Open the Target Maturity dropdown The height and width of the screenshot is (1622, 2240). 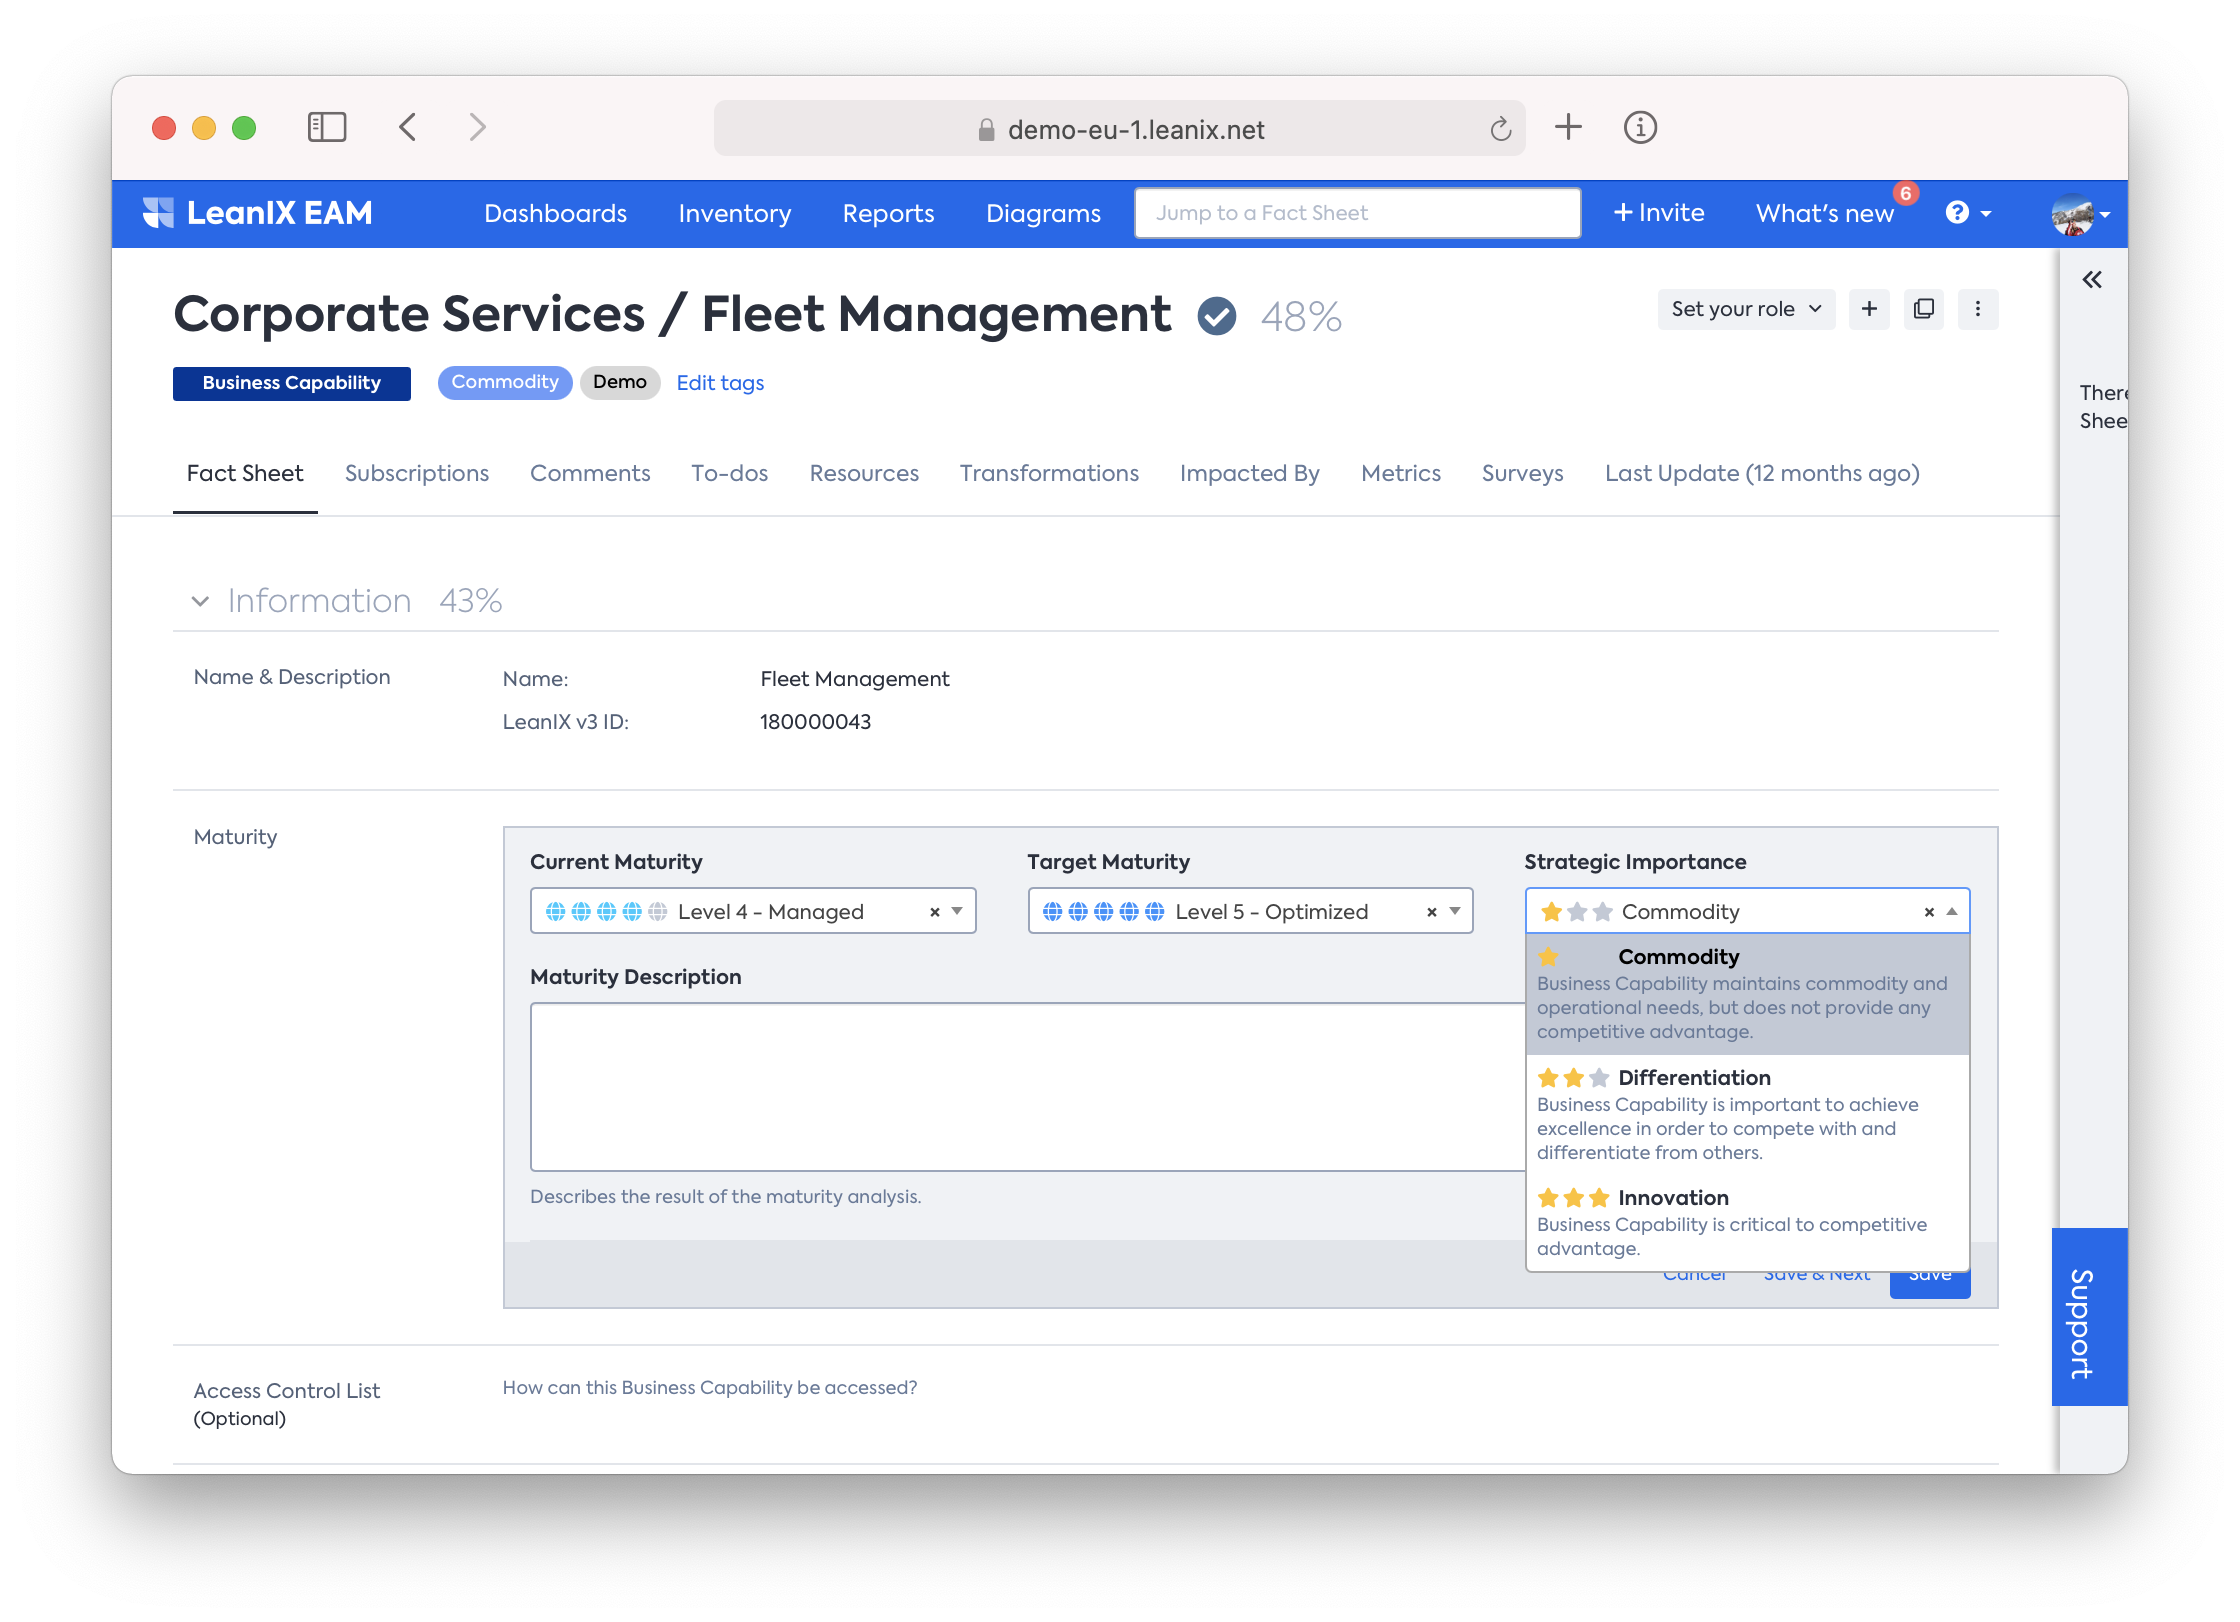pyautogui.click(x=1455, y=911)
